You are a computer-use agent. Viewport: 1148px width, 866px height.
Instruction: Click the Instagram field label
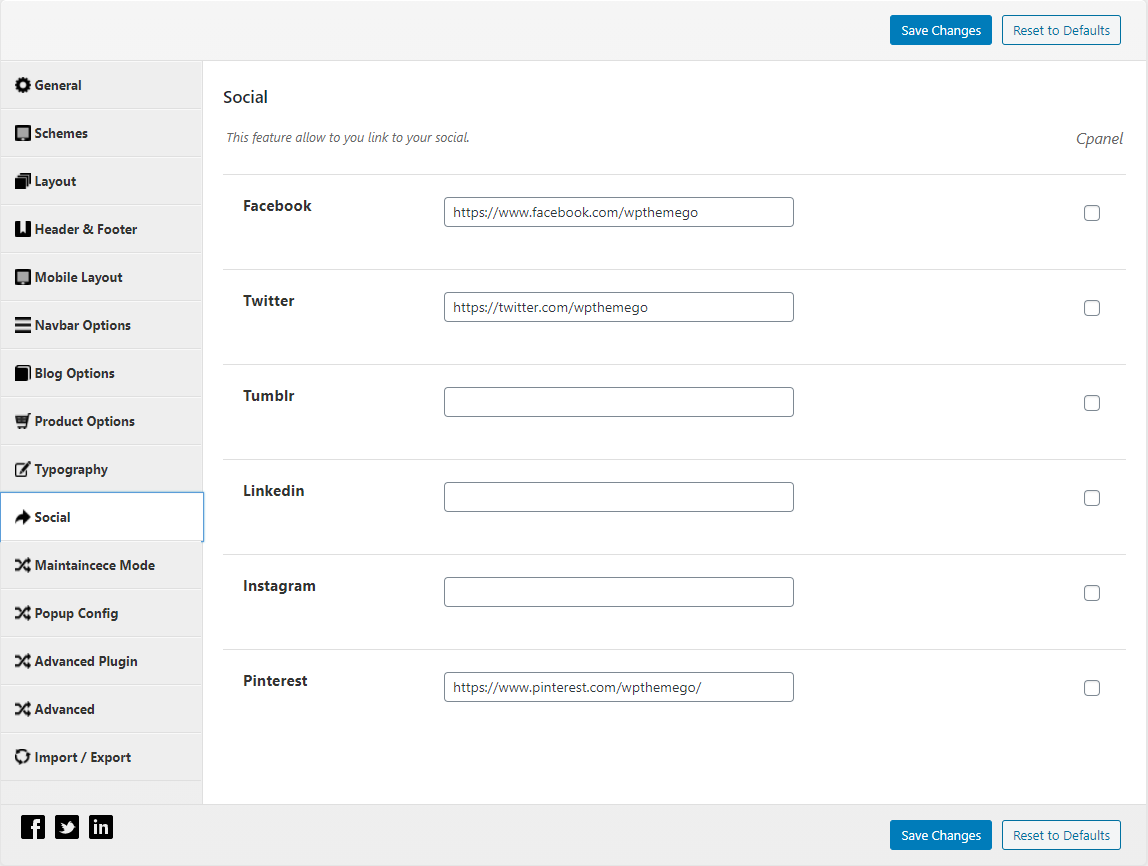279,586
